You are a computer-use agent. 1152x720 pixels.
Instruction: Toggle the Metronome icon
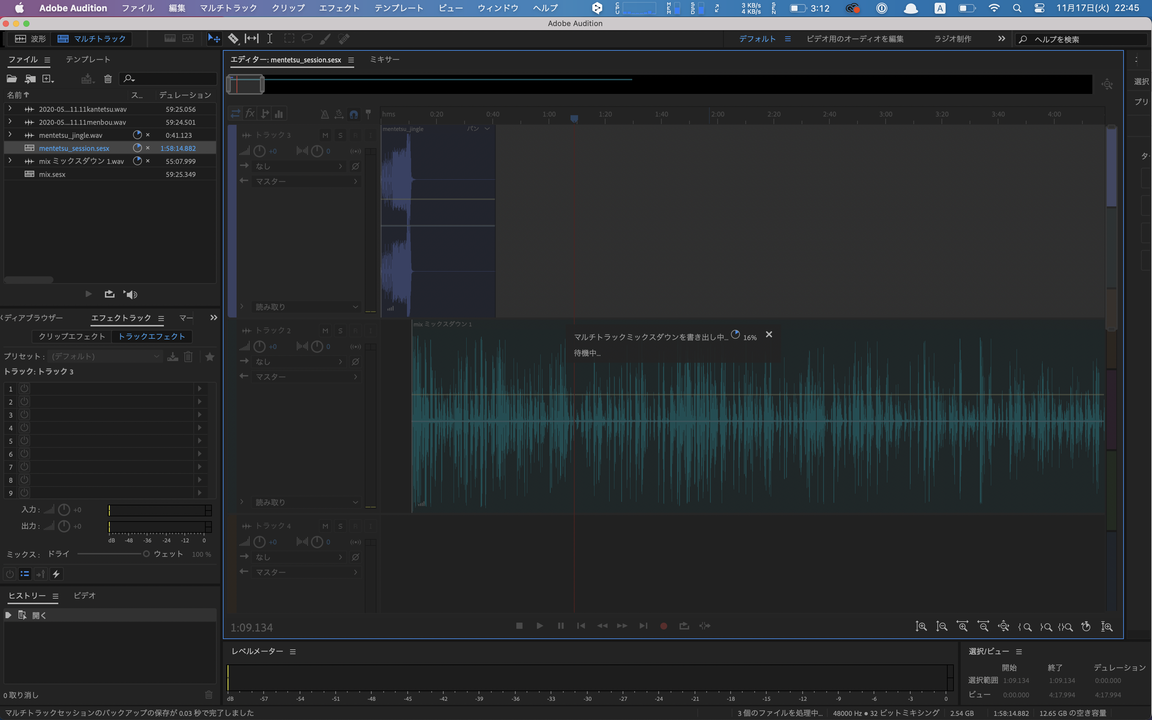pos(325,114)
